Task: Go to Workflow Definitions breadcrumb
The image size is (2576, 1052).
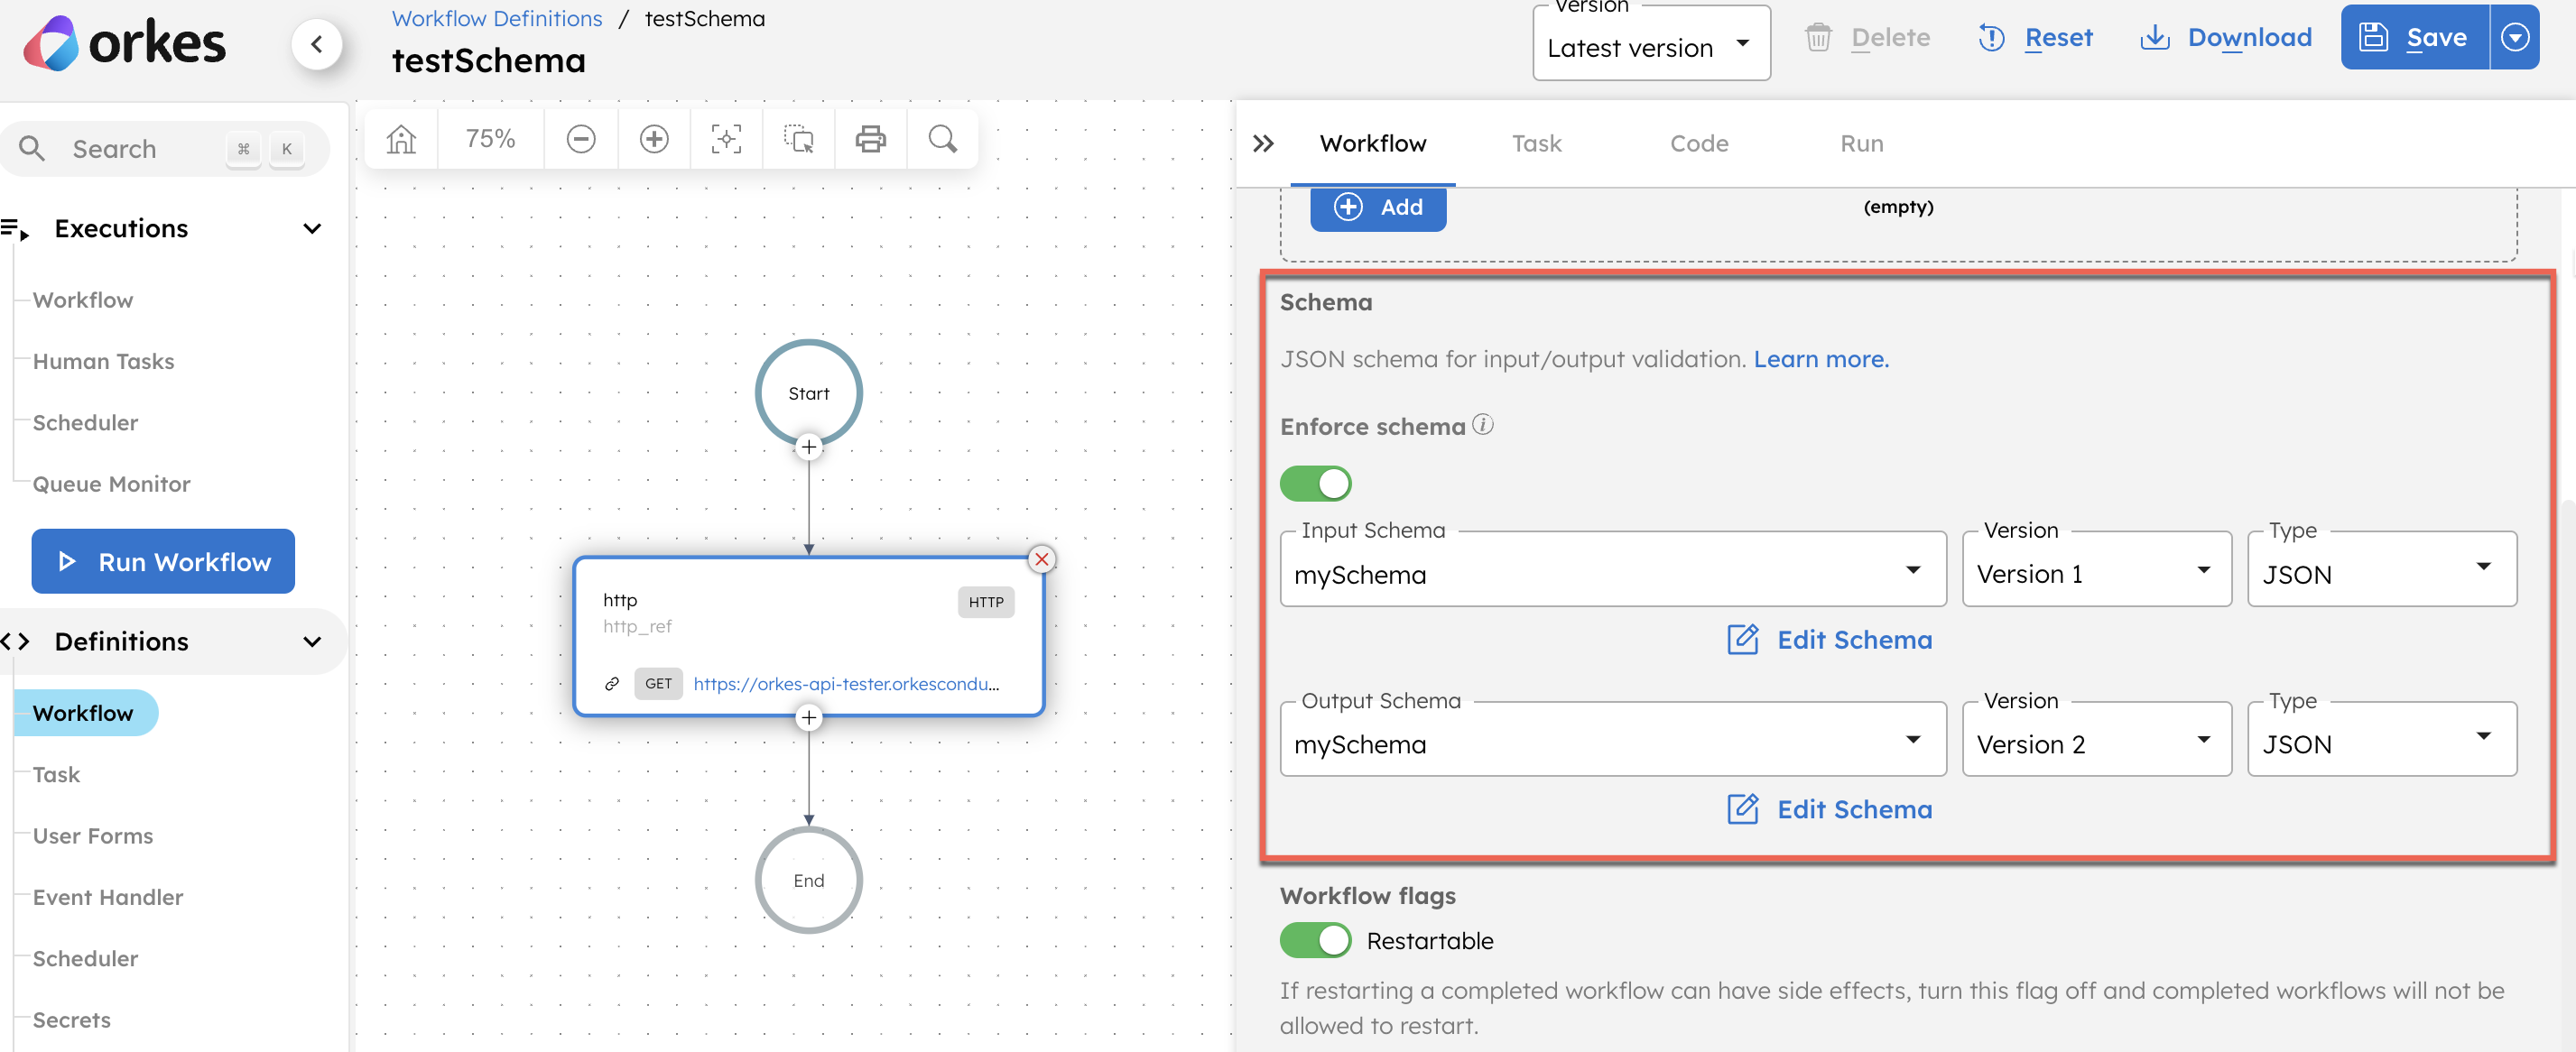Action: point(497,19)
